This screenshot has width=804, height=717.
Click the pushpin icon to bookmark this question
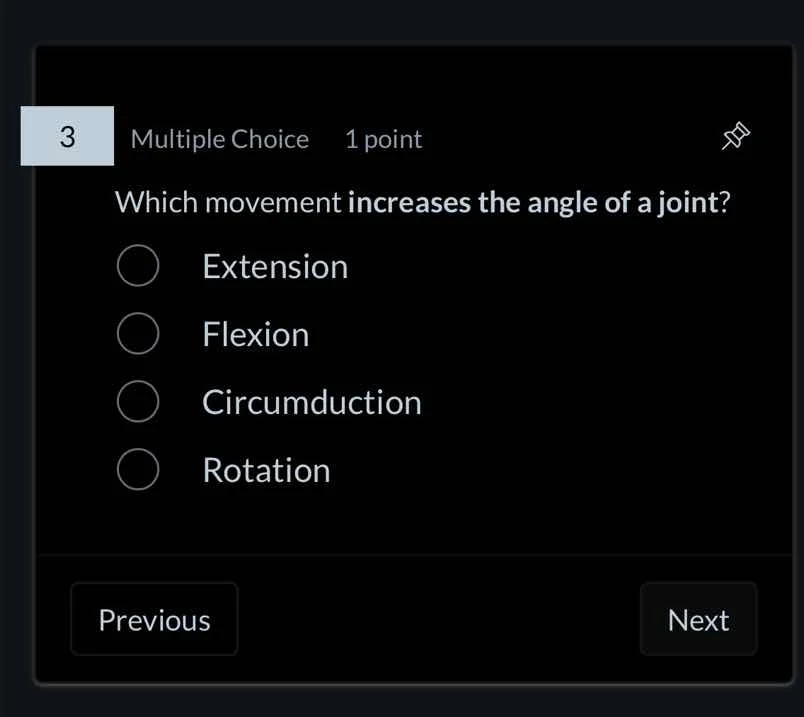pos(735,137)
